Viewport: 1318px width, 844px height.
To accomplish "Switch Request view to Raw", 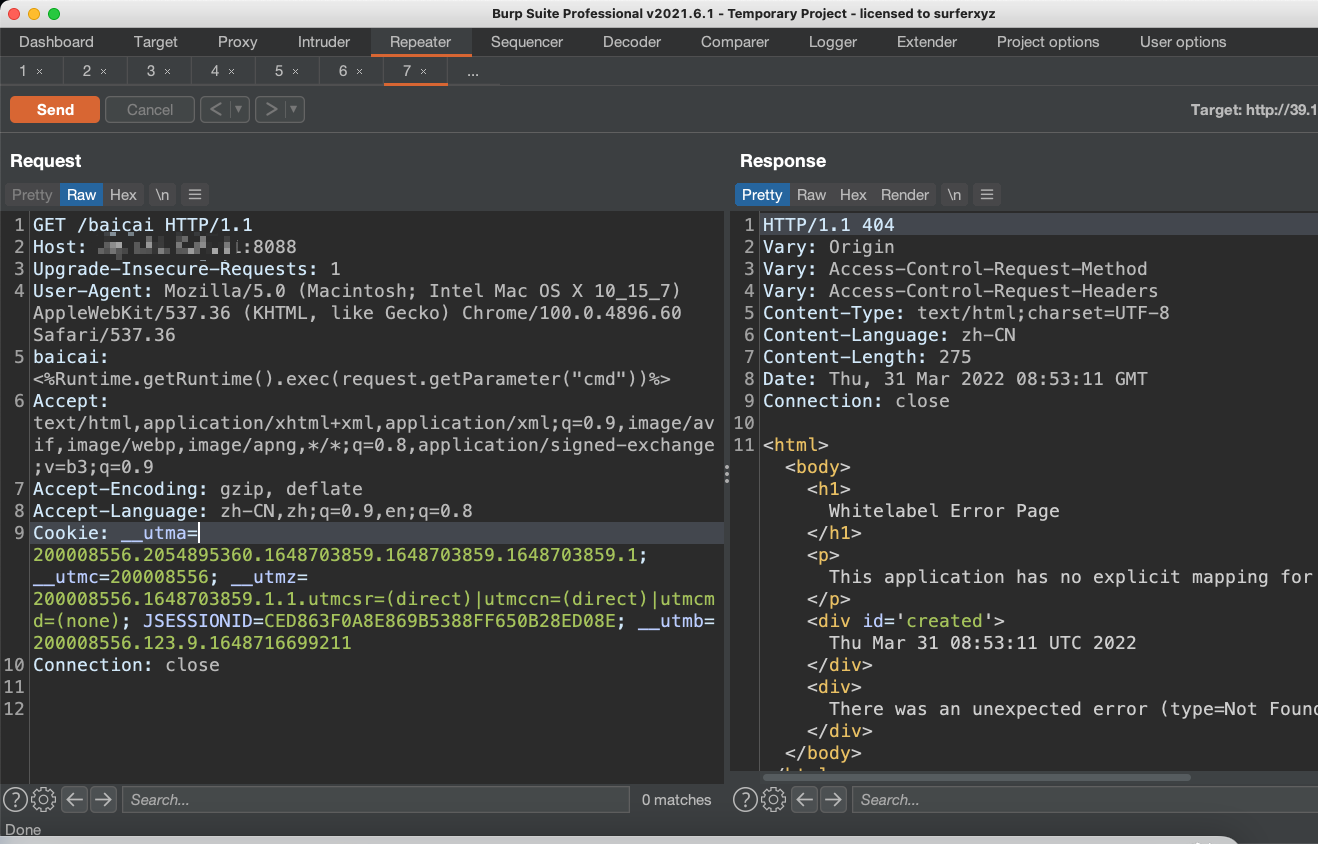I will [x=82, y=195].
